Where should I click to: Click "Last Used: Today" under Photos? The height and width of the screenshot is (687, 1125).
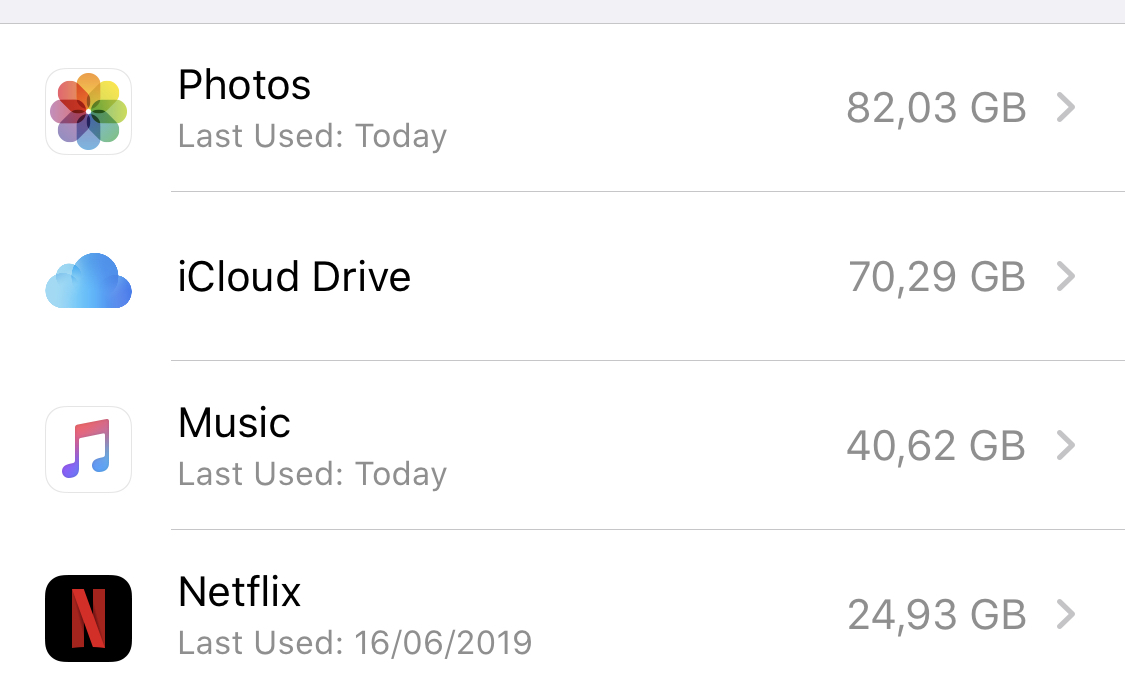click(x=312, y=136)
